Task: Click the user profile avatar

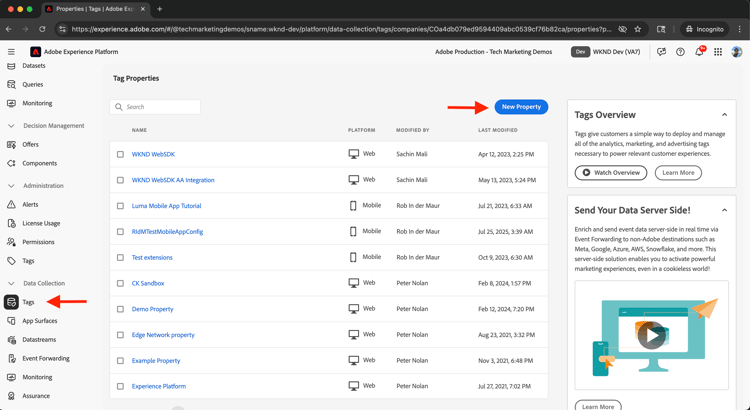Action: coord(737,52)
